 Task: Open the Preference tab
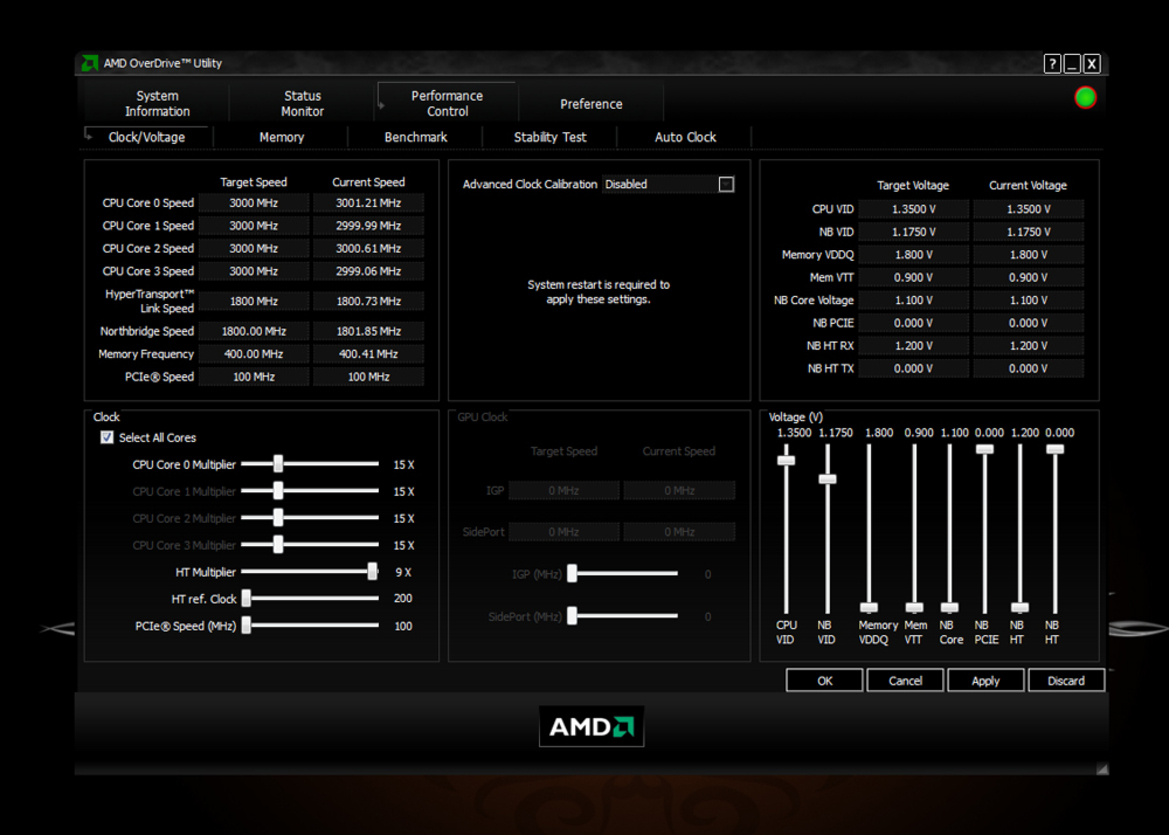[591, 104]
